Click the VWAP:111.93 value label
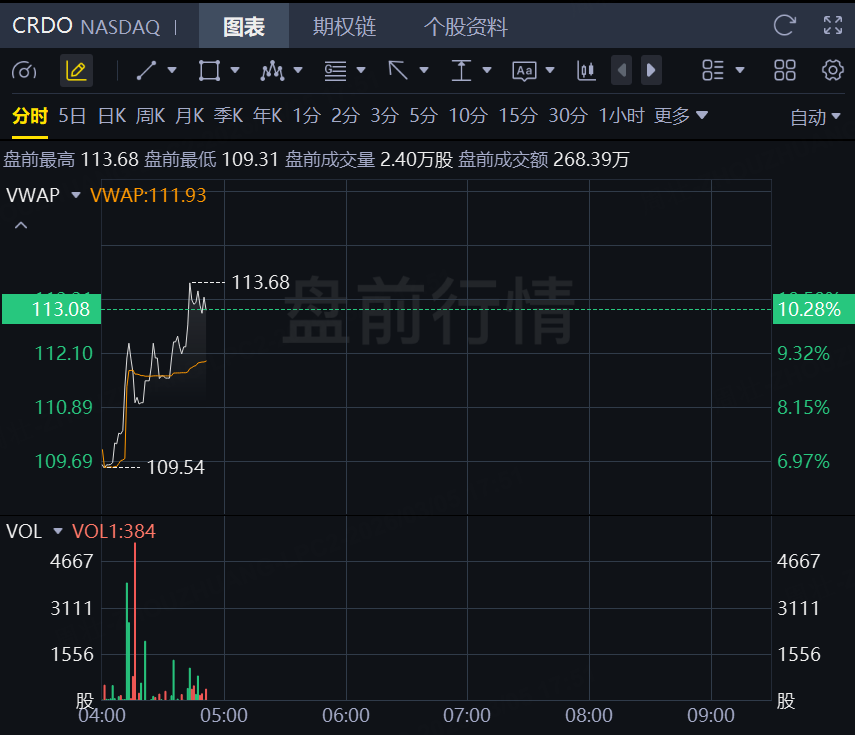The width and height of the screenshot is (855, 735). [148, 195]
